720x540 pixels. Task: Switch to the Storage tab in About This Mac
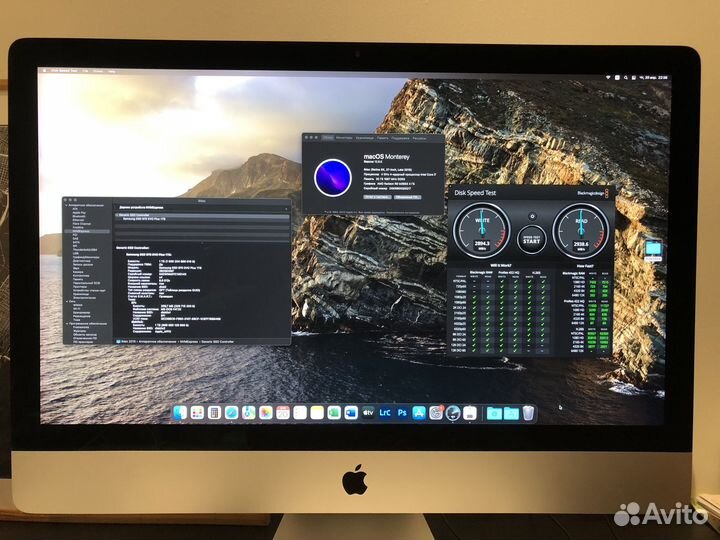[x=365, y=138]
